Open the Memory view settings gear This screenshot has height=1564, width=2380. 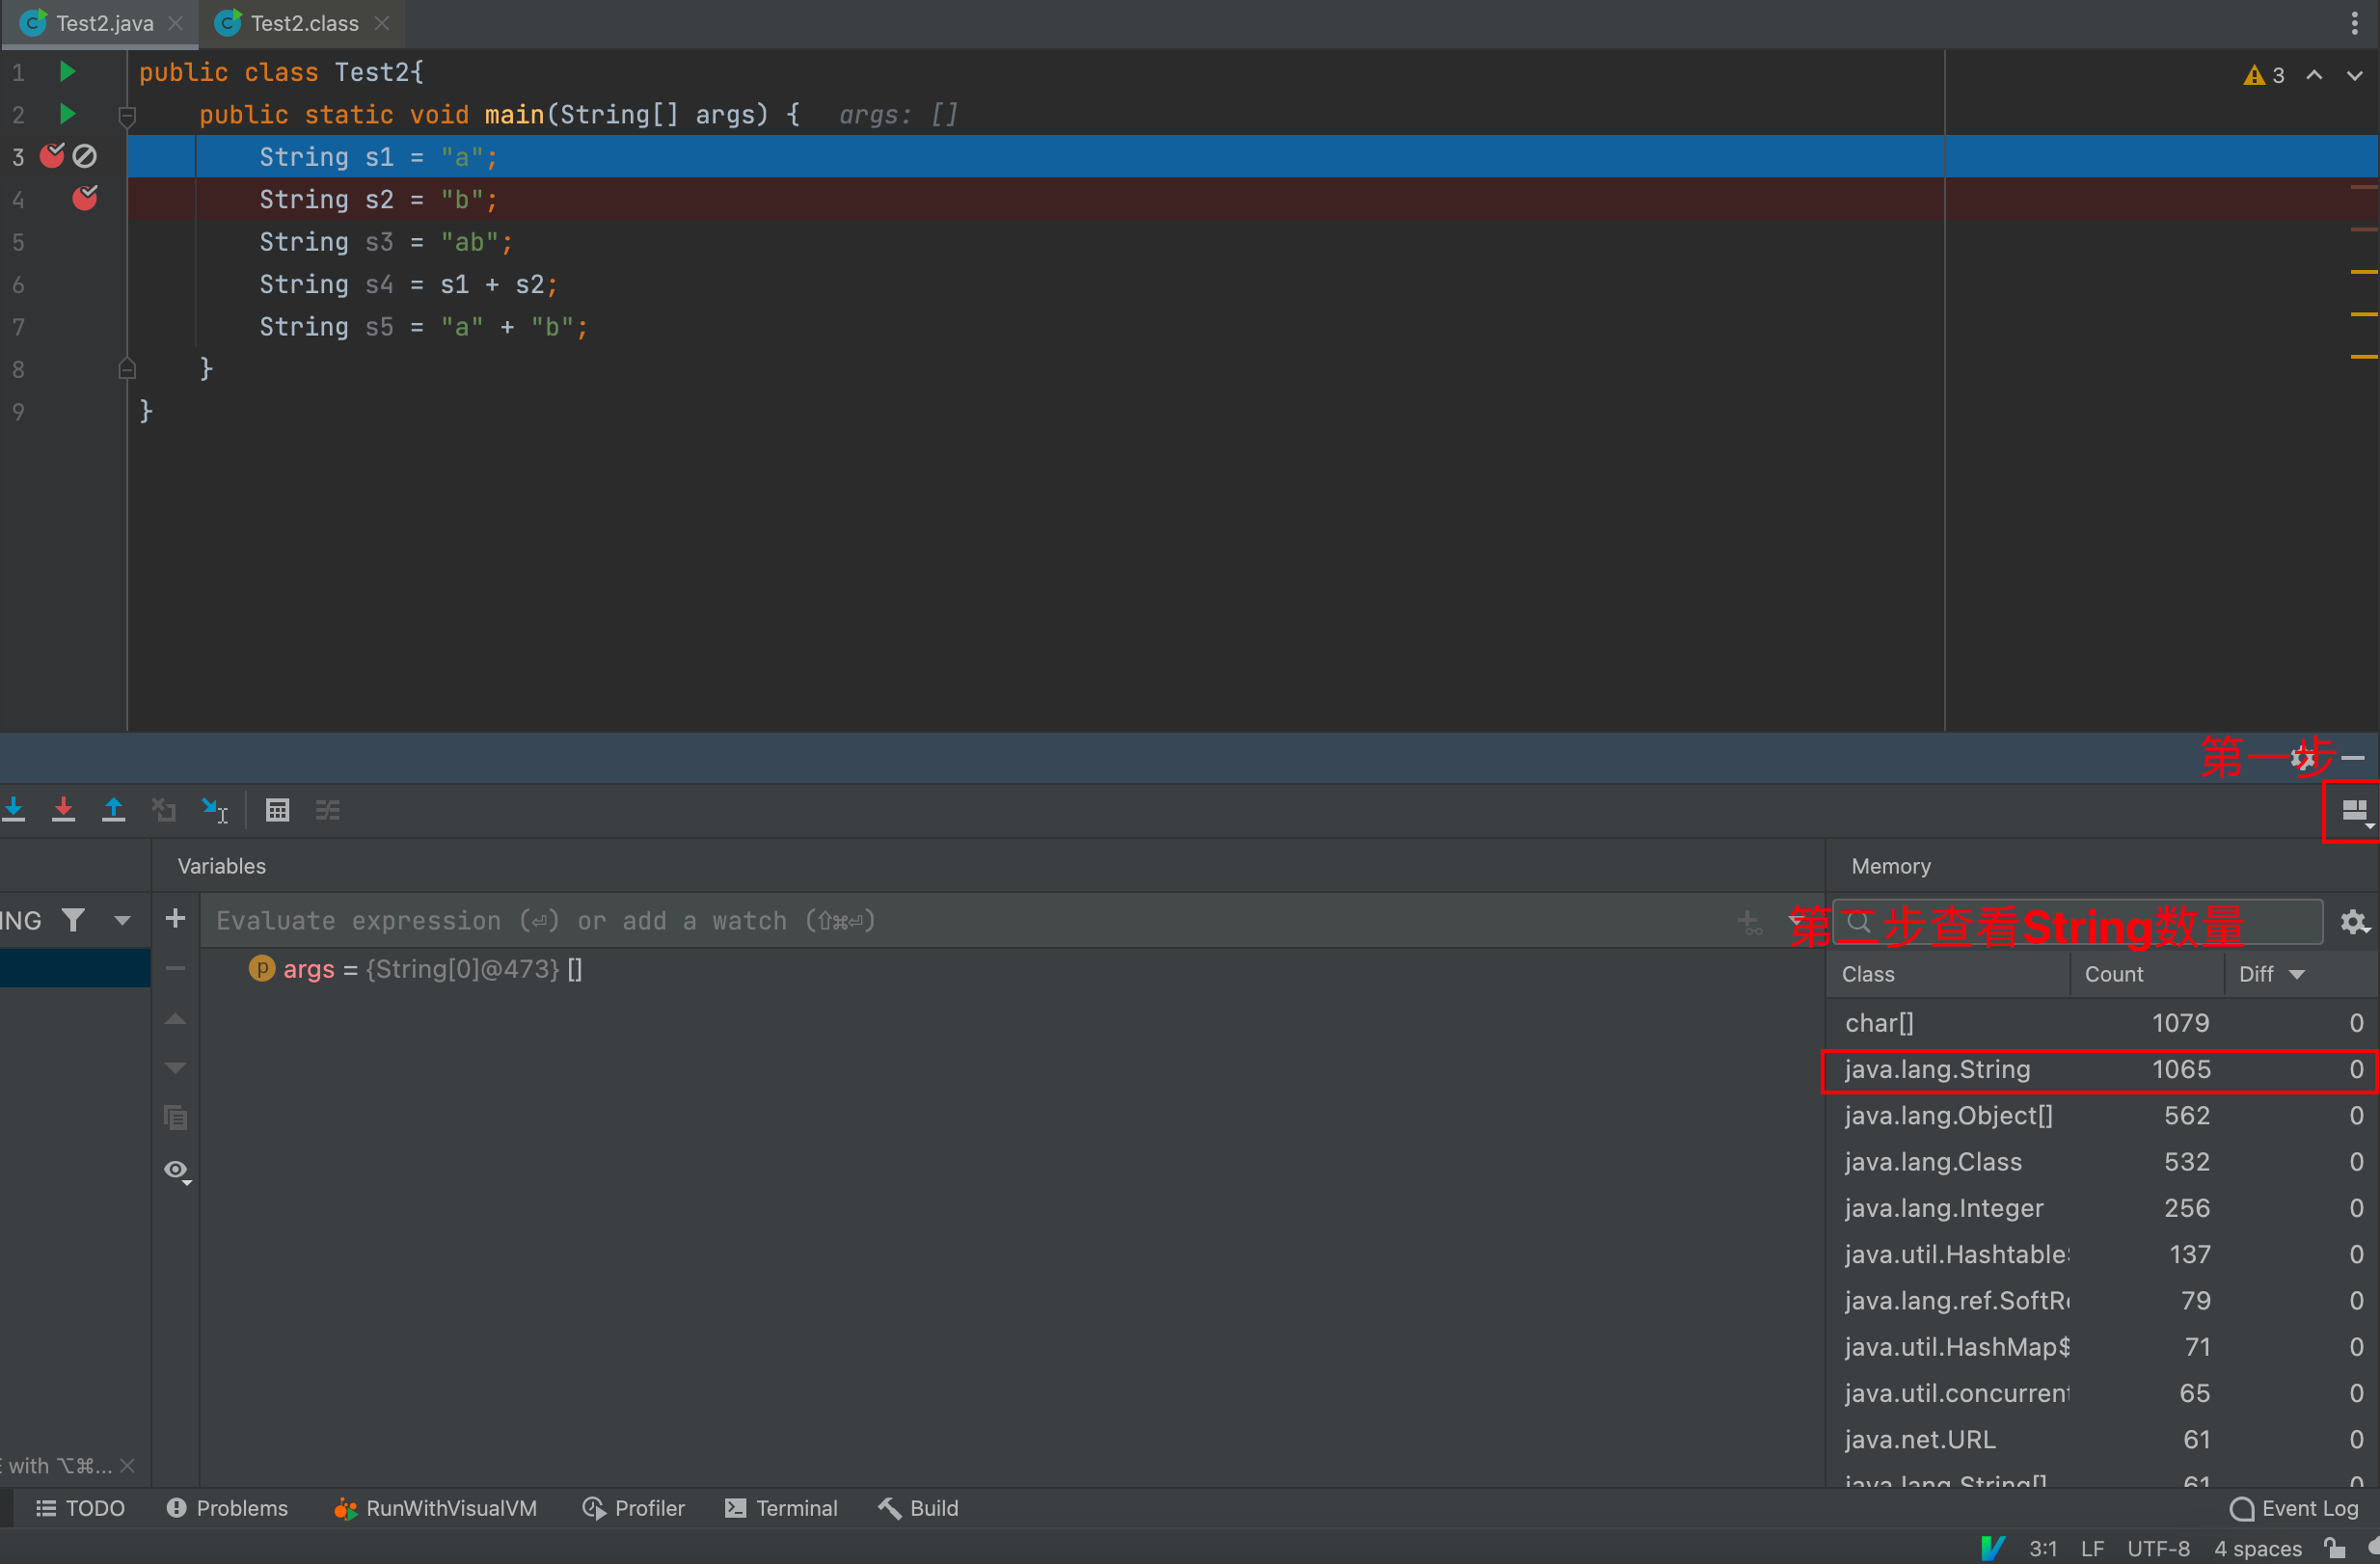pyautogui.click(x=2354, y=921)
